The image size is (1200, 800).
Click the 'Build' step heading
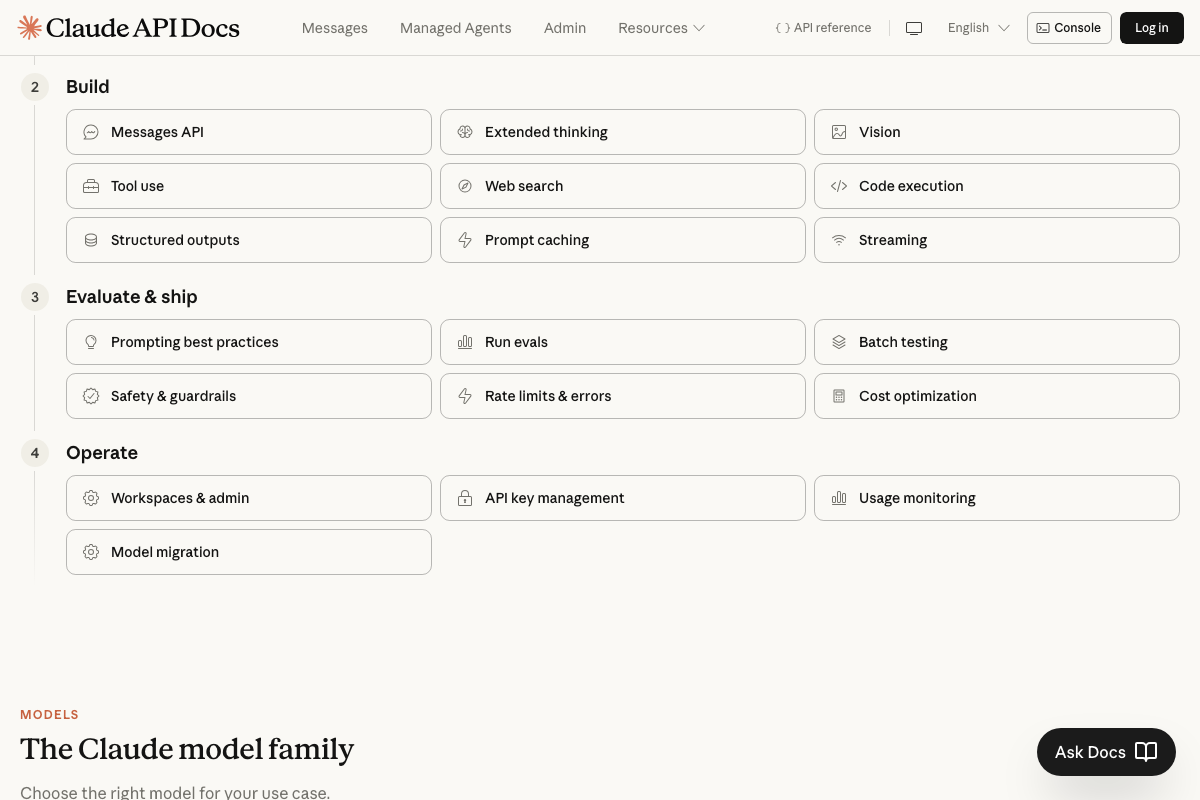coord(88,87)
